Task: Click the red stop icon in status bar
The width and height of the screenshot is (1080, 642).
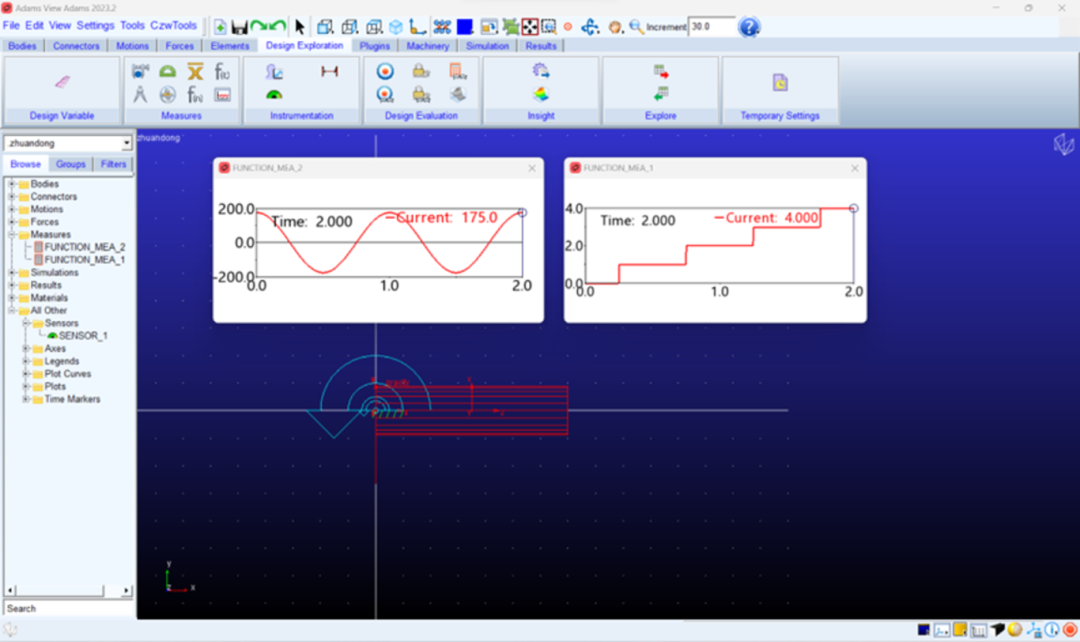Action: point(1070,630)
